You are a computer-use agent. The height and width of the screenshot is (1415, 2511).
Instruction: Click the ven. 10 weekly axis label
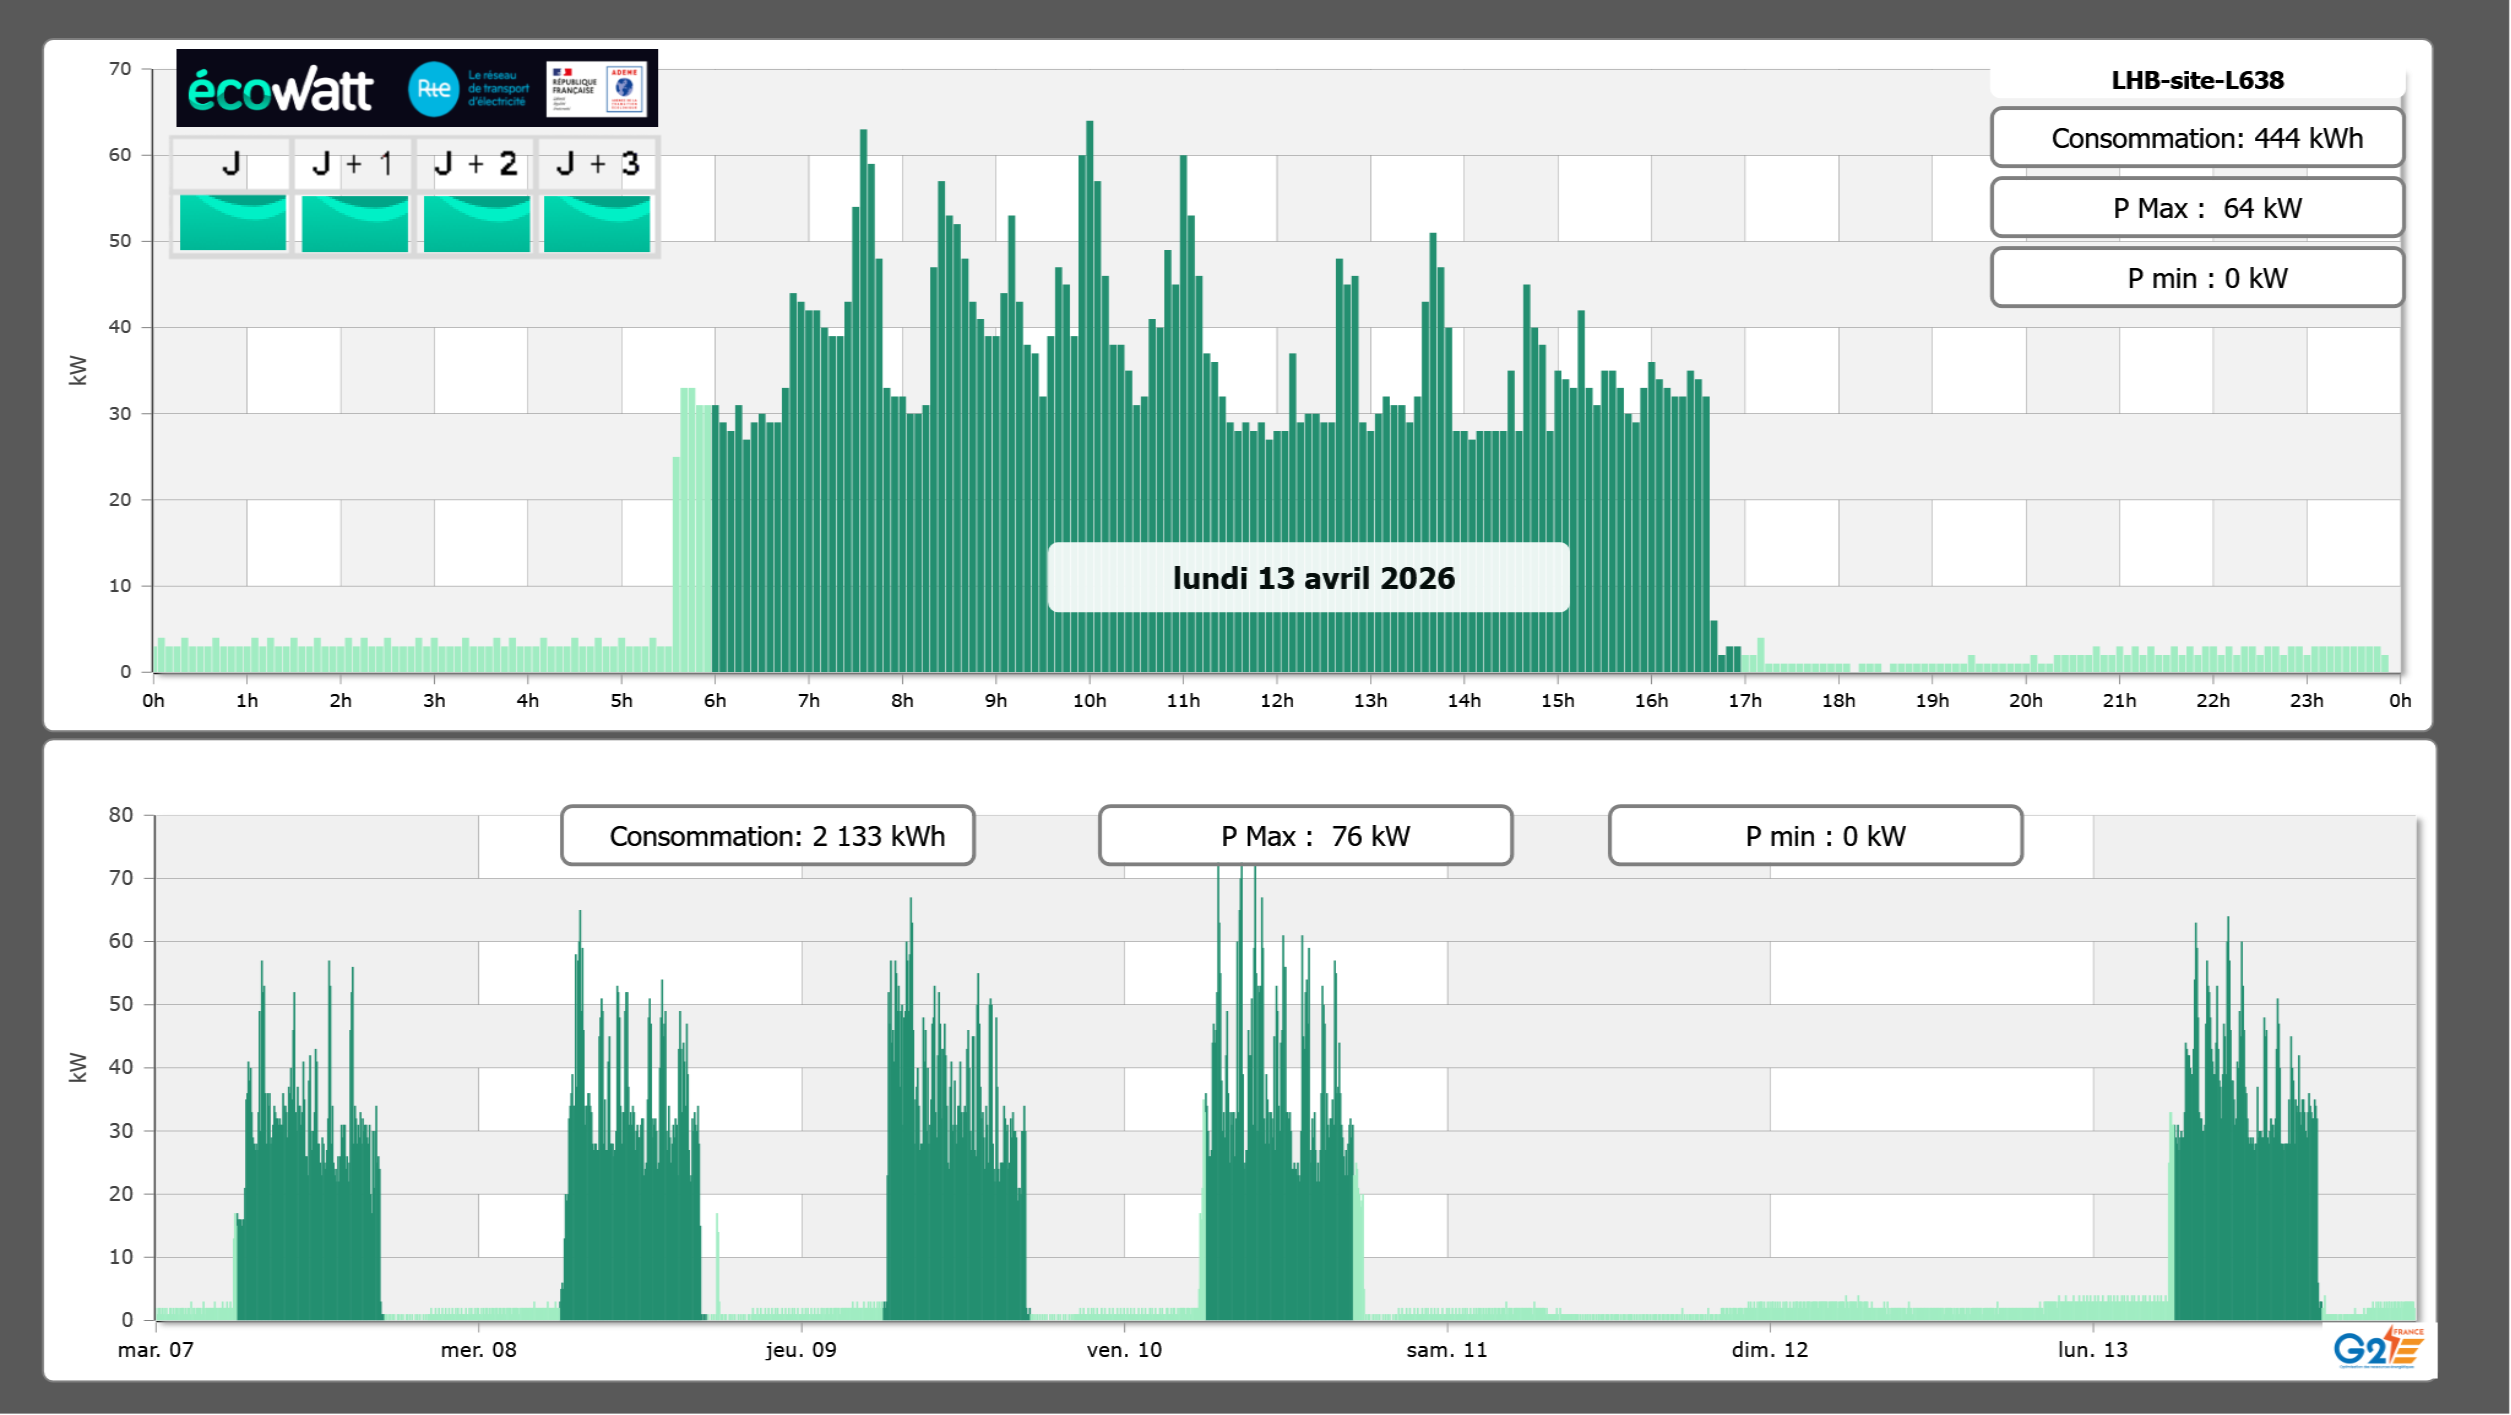1124,1350
